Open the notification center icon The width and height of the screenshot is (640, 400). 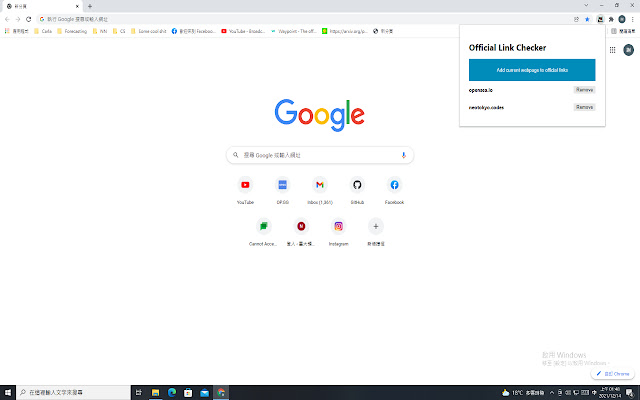(x=630, y=393)
